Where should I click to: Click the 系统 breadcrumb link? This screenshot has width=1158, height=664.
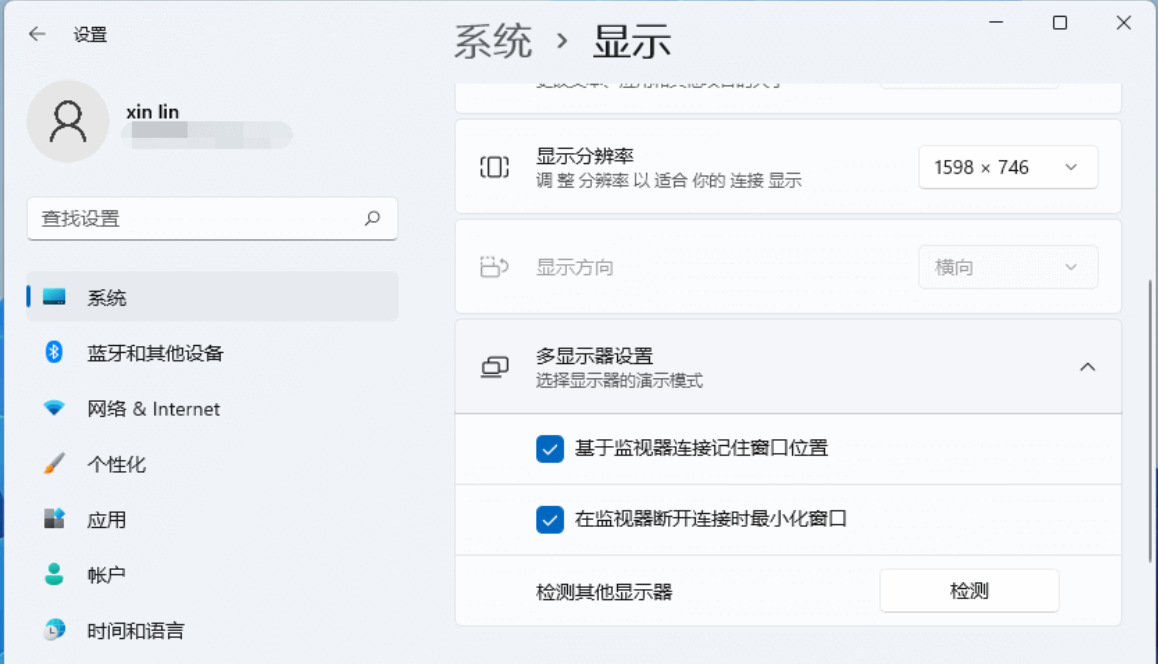point(493,42)
